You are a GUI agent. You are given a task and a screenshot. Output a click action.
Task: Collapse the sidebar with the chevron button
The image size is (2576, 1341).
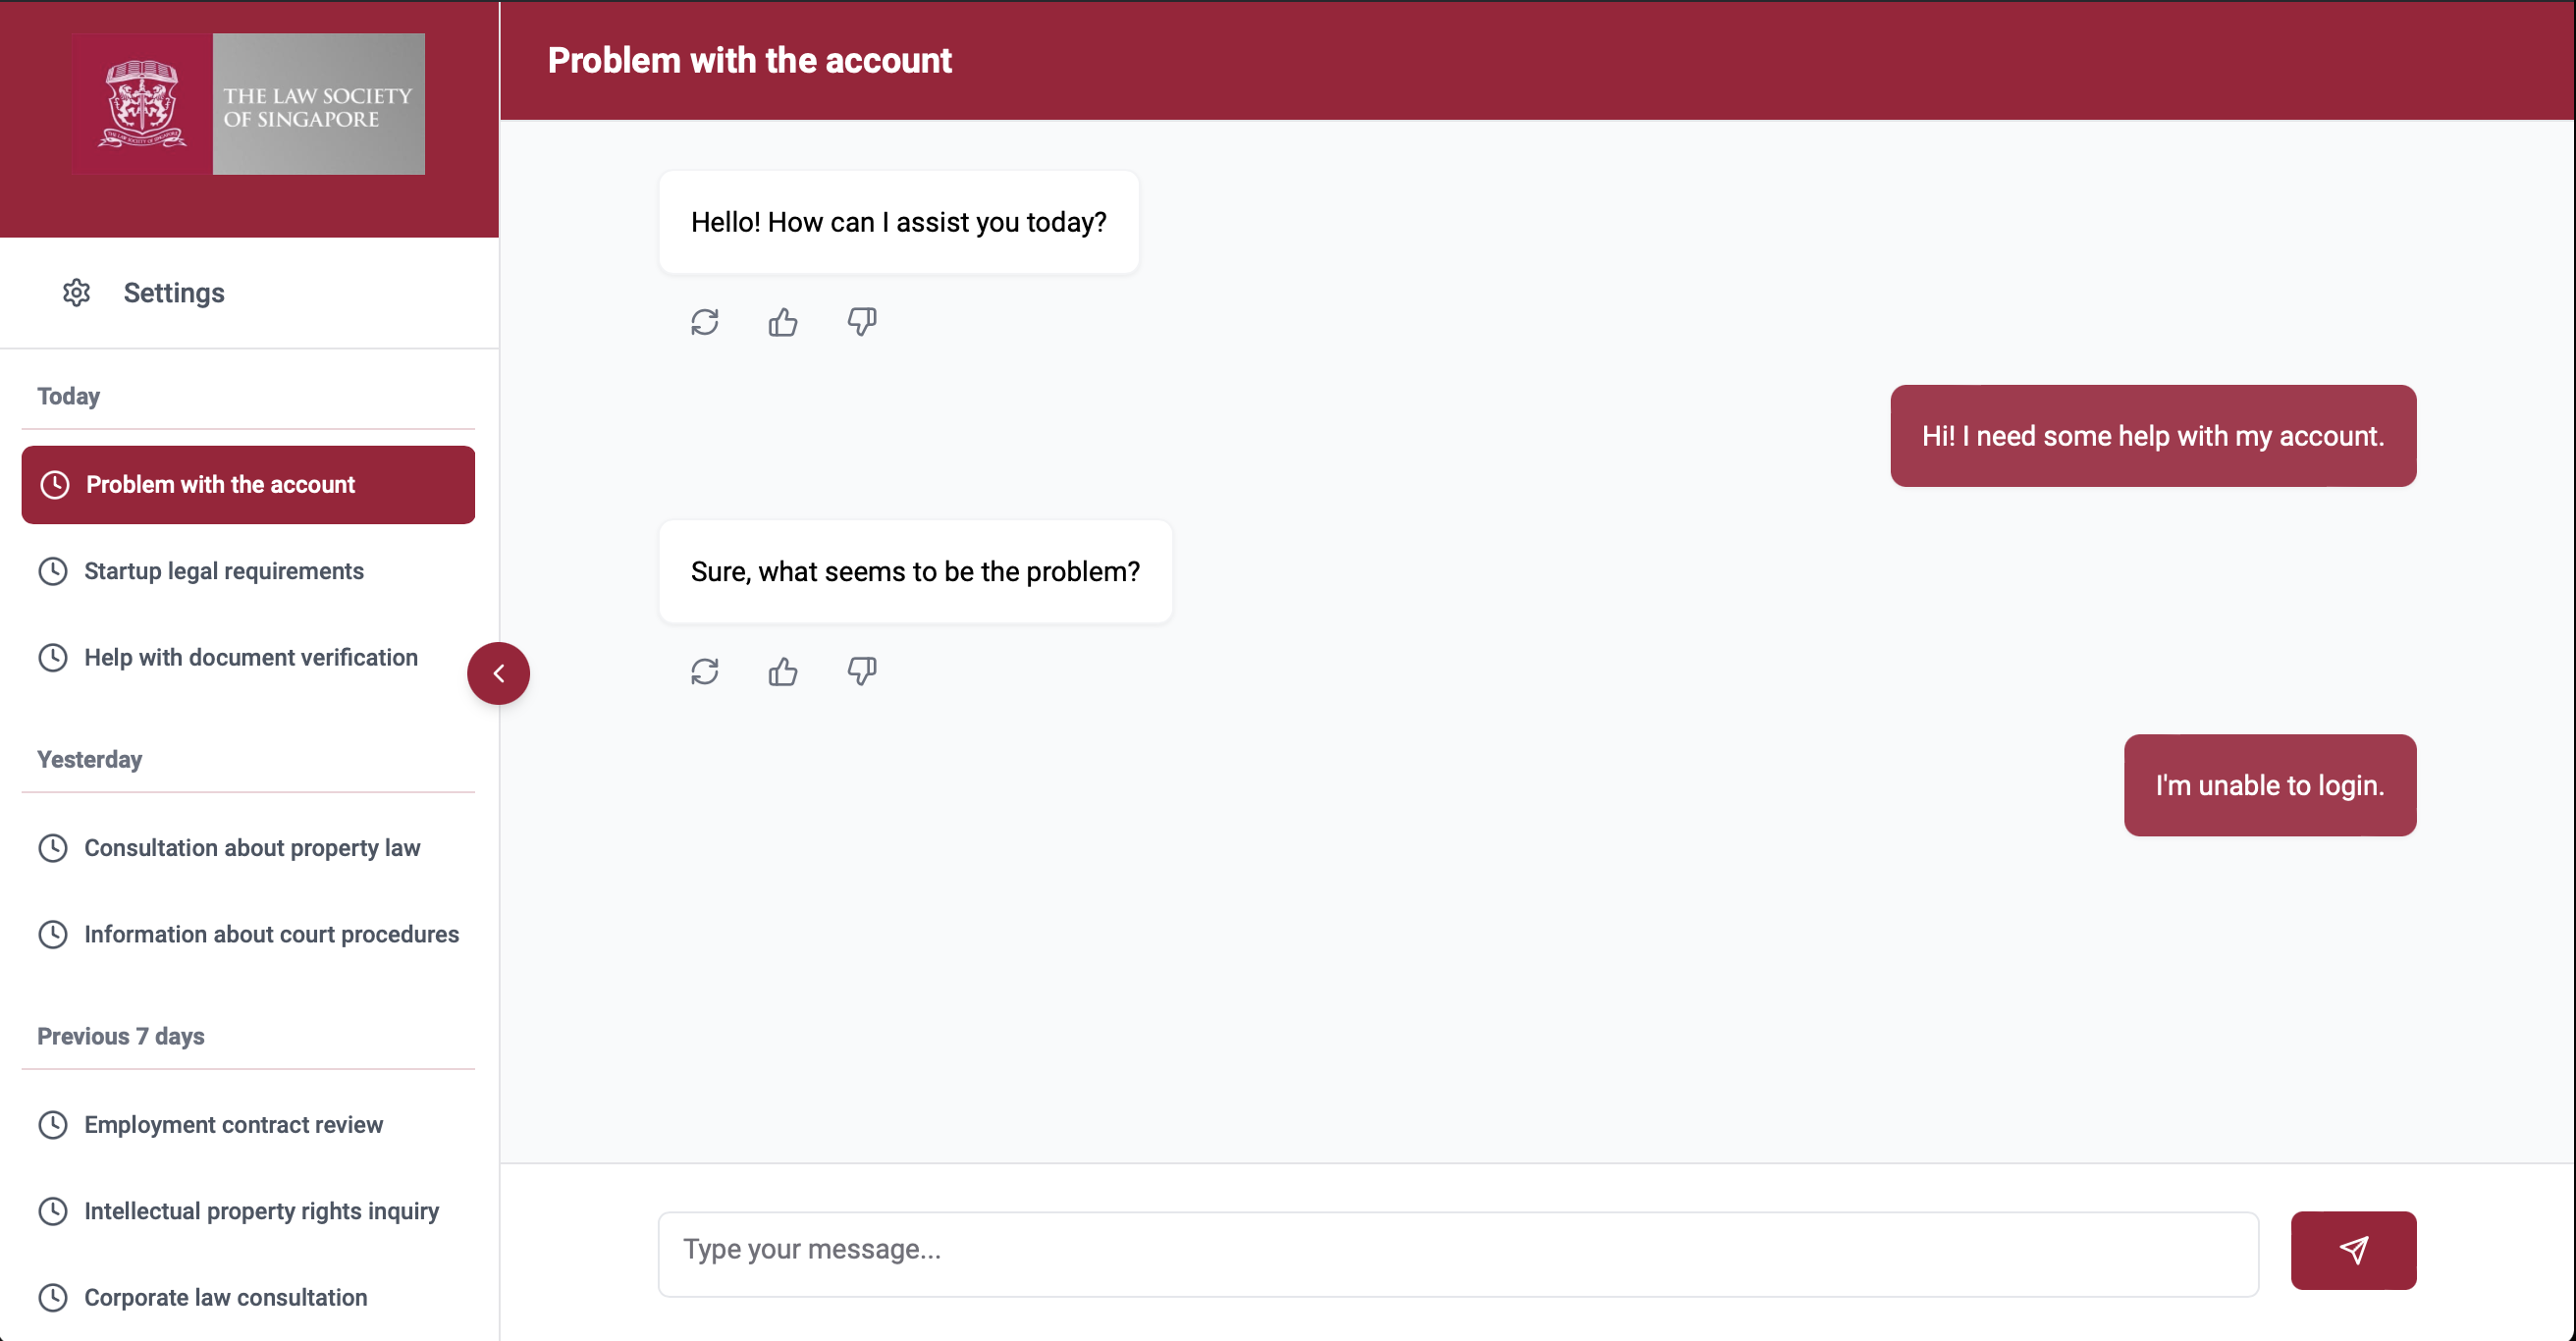tap(498, 673)
